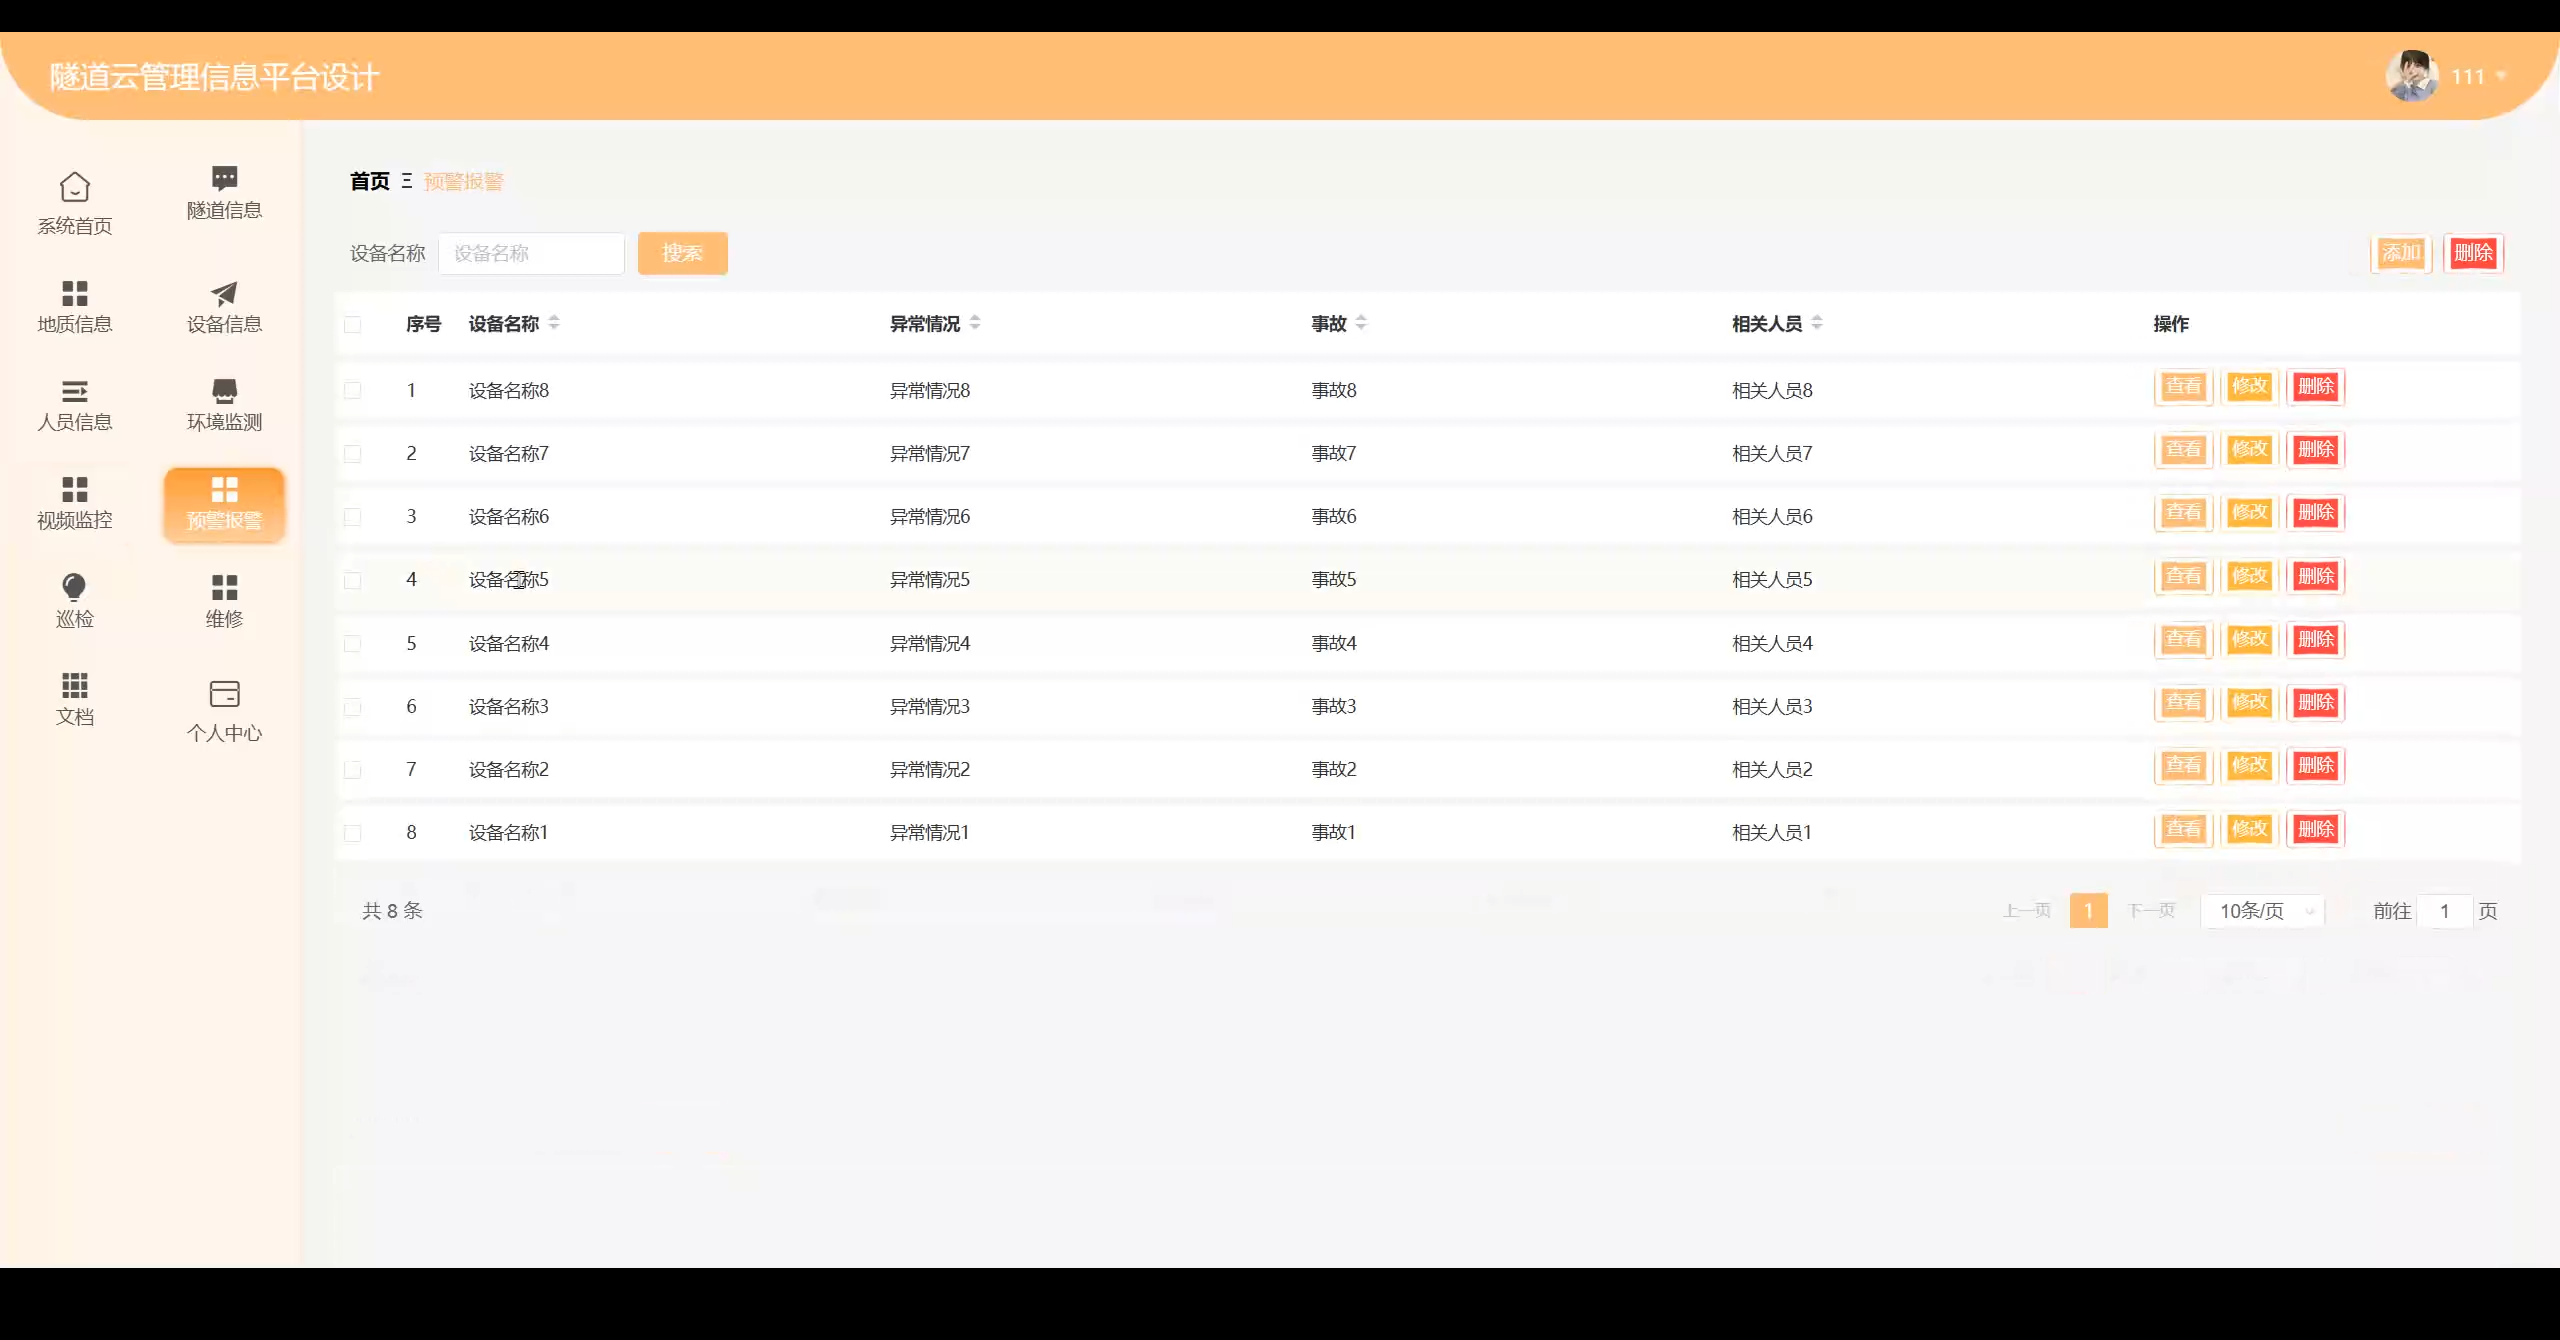Click the 查看 button for 设备名称7
This screenshot has height=1340, width=2560.
pyautogui.click(x=2183, y=450)
